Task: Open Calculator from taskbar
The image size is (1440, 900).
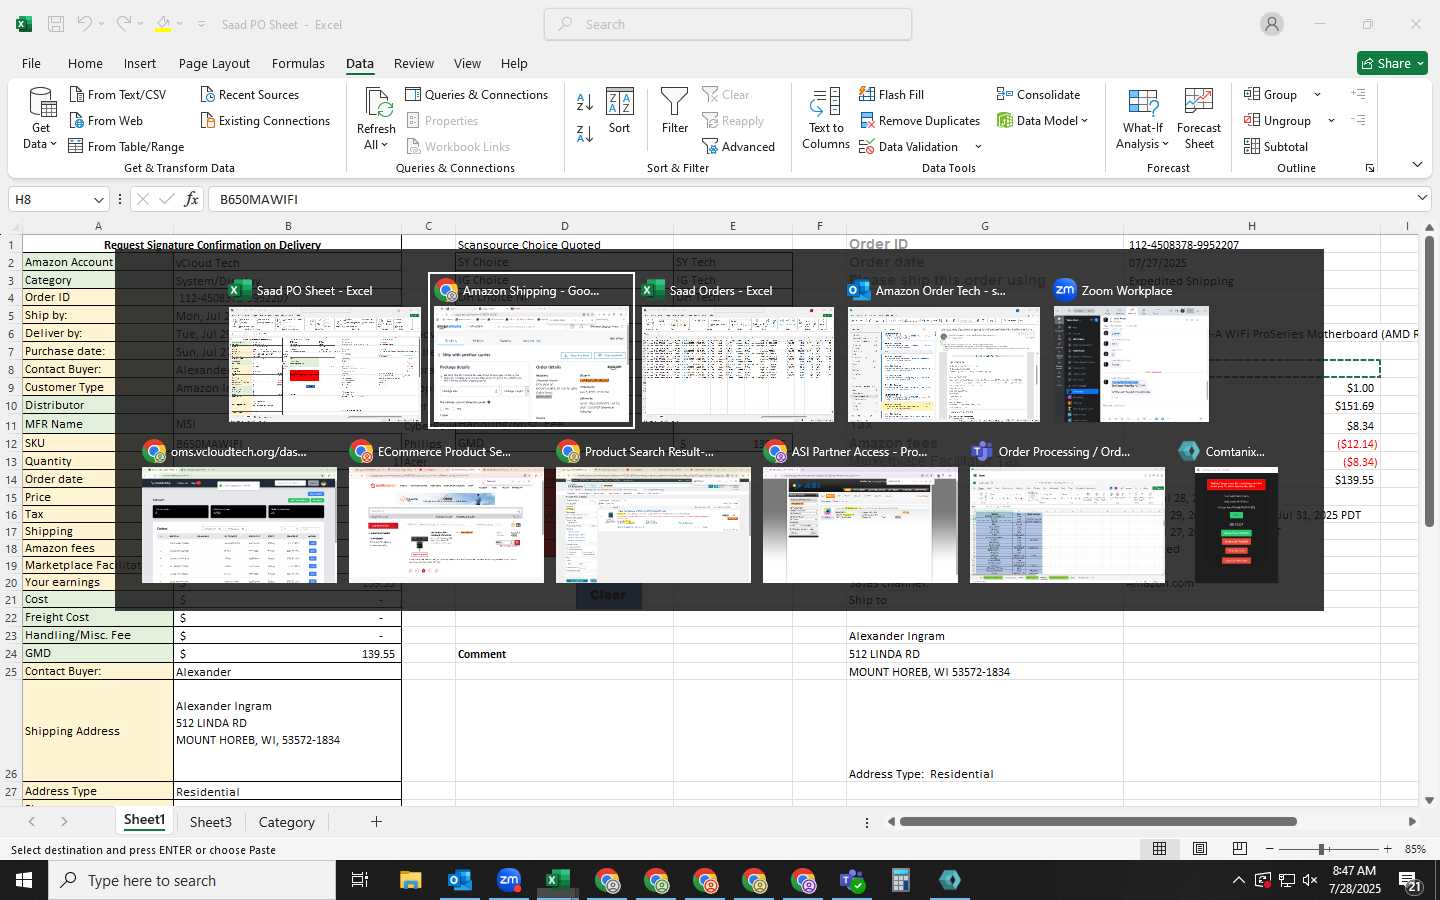Action: tap(900, 880)
